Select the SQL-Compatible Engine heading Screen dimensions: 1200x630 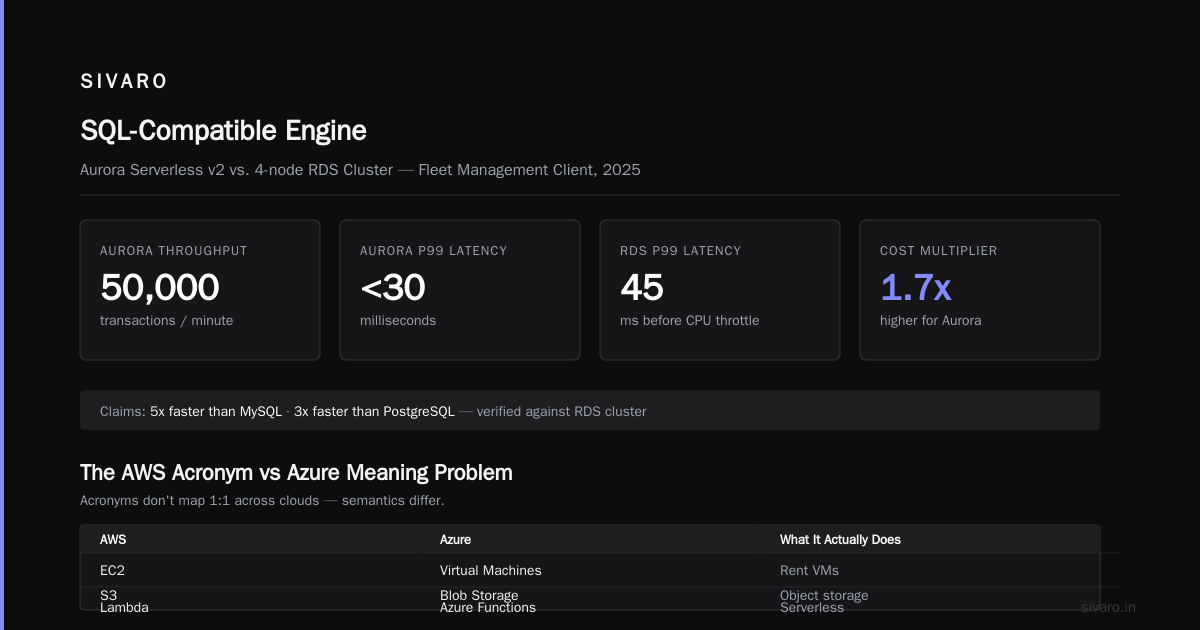(223, 131)
